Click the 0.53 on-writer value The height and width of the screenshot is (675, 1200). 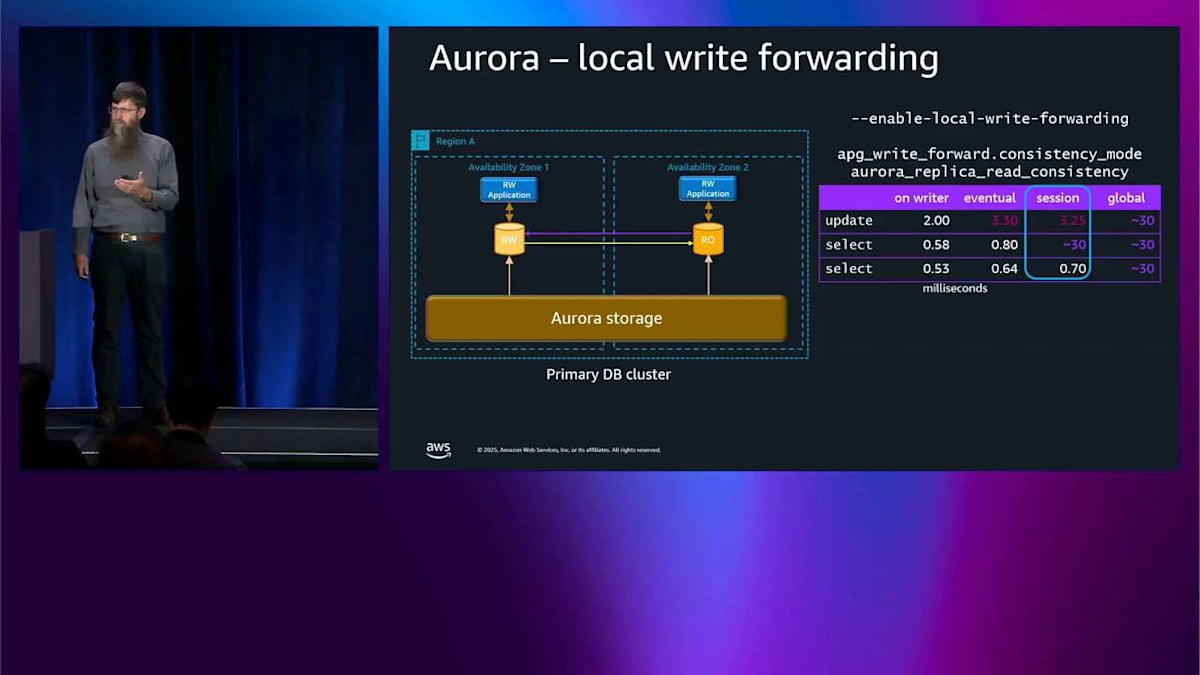tap(935, 269)
